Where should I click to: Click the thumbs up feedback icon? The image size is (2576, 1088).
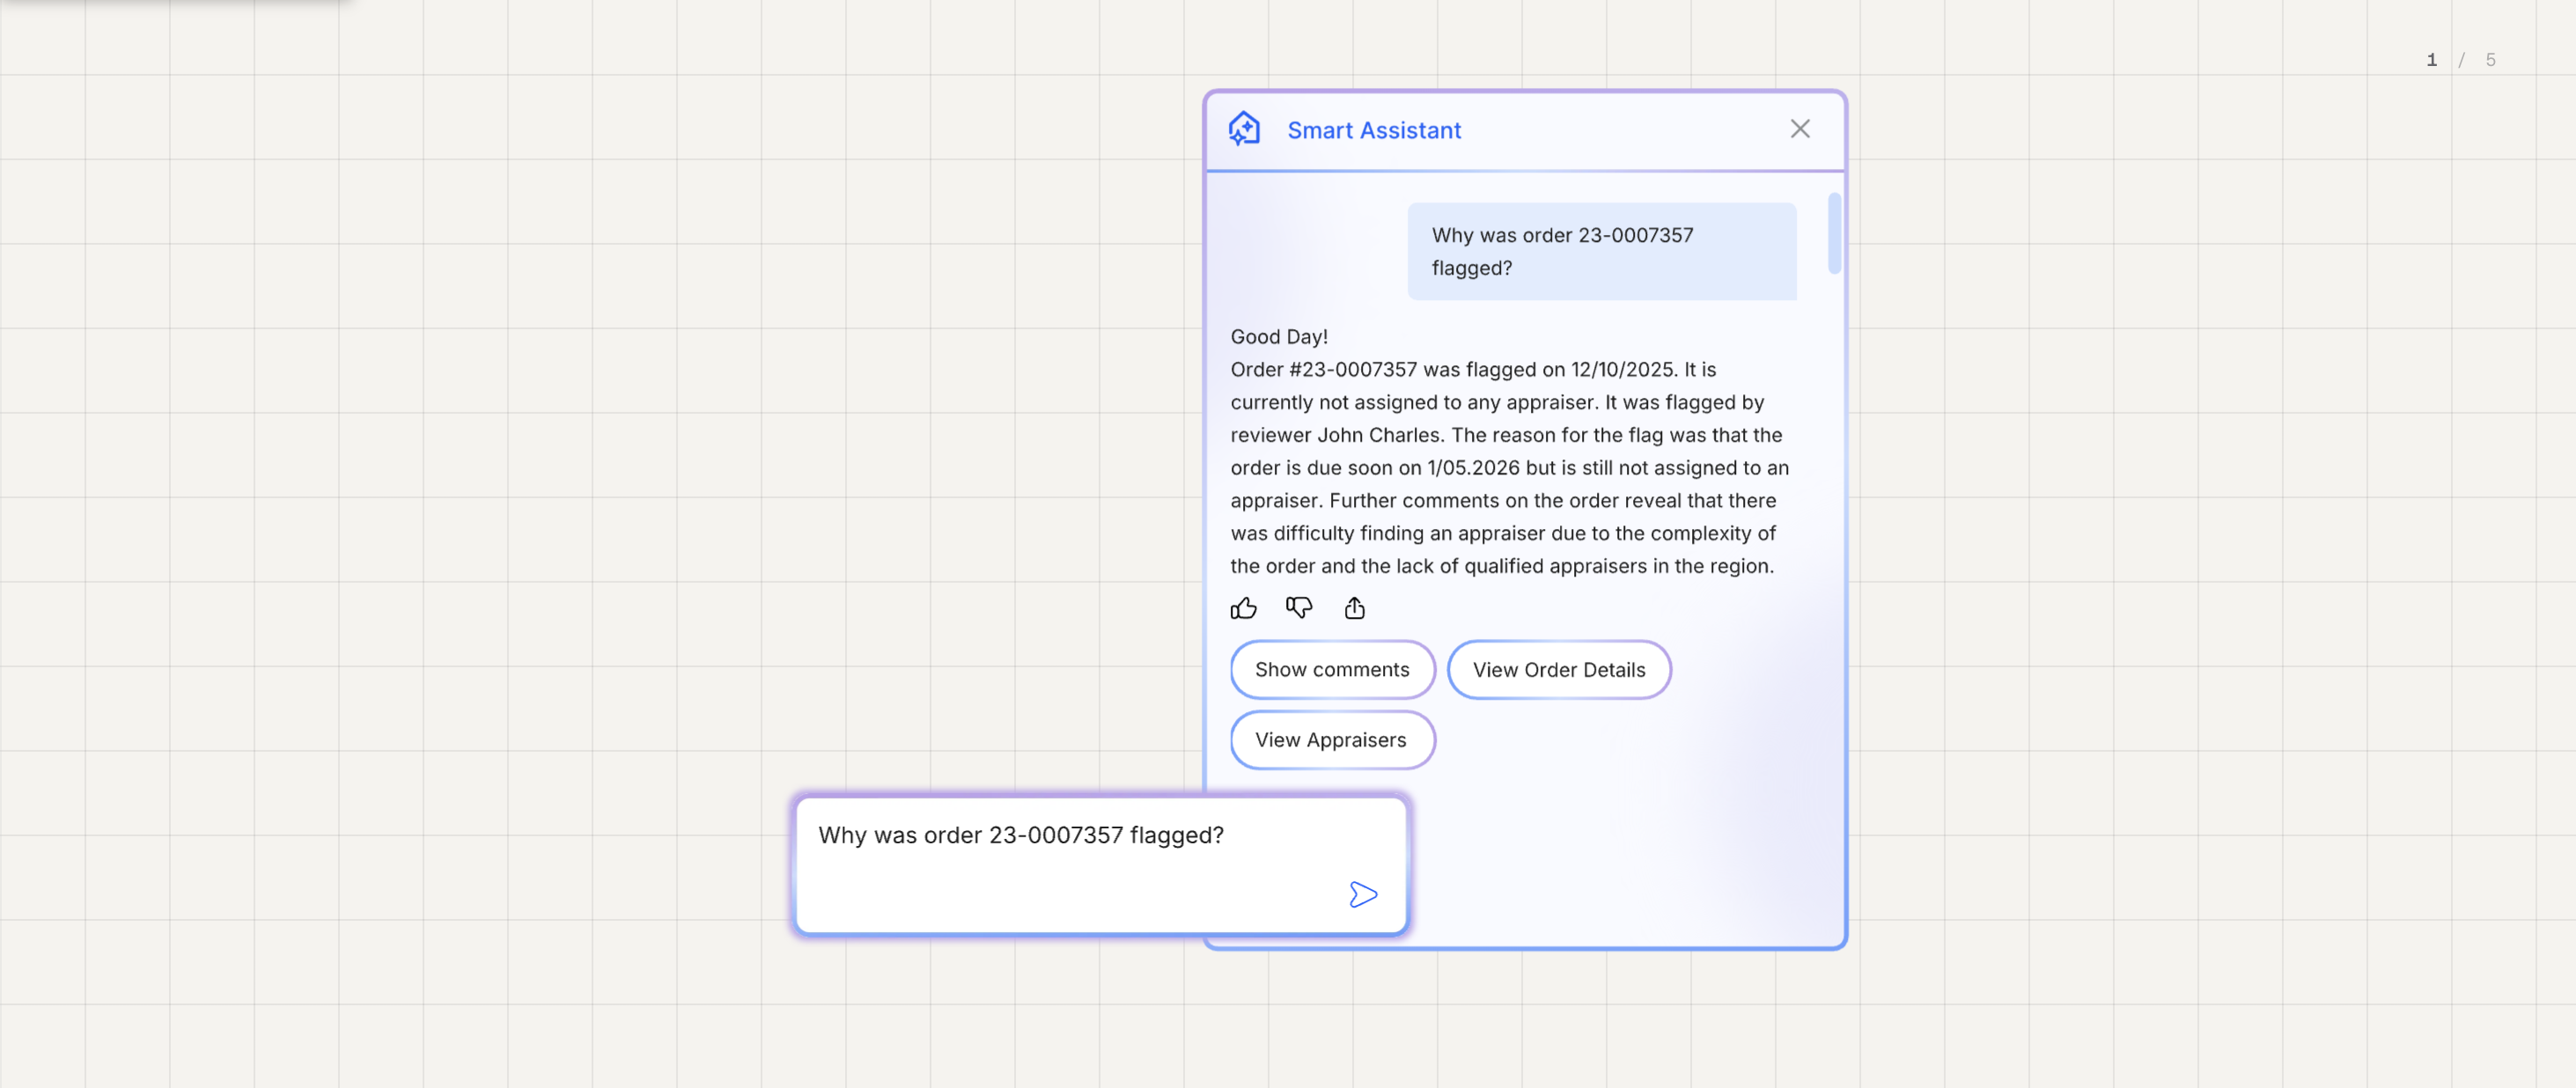tap(1243, 608)
